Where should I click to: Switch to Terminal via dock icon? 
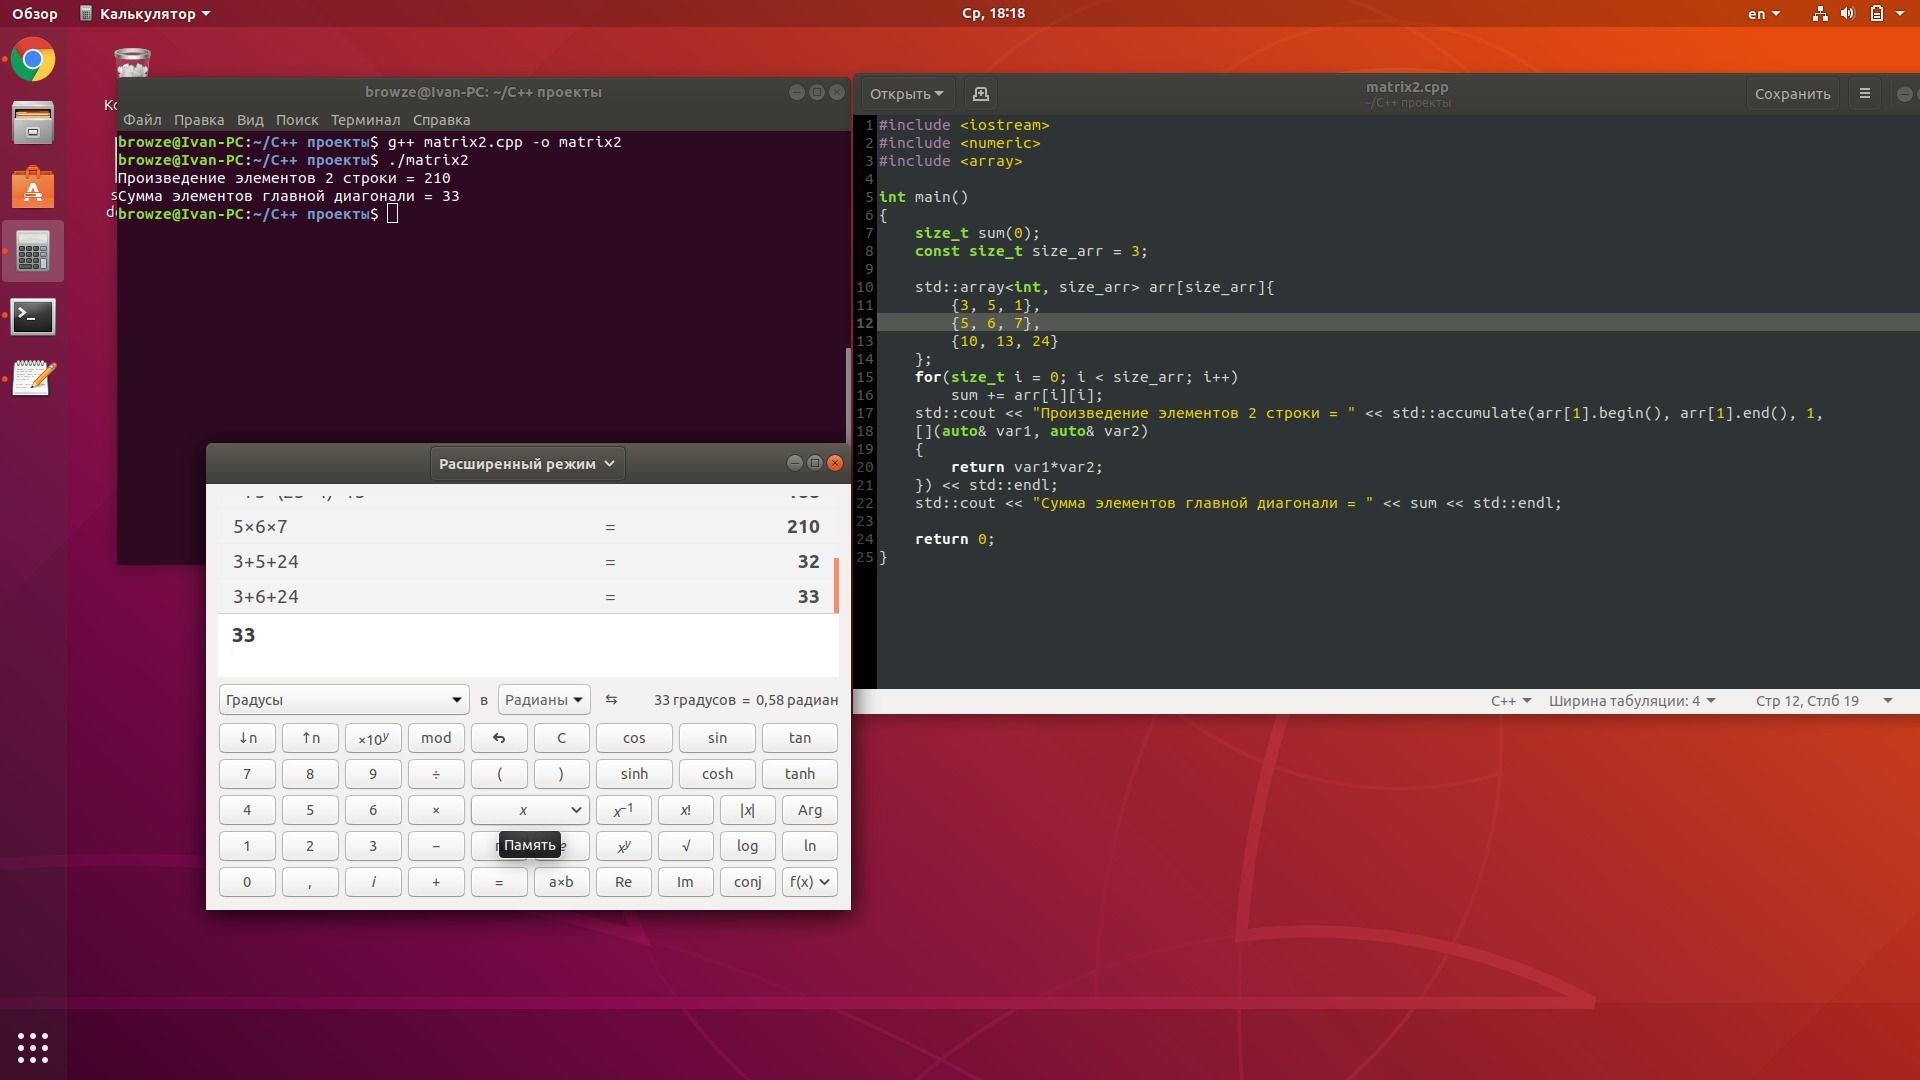(33, 316)
